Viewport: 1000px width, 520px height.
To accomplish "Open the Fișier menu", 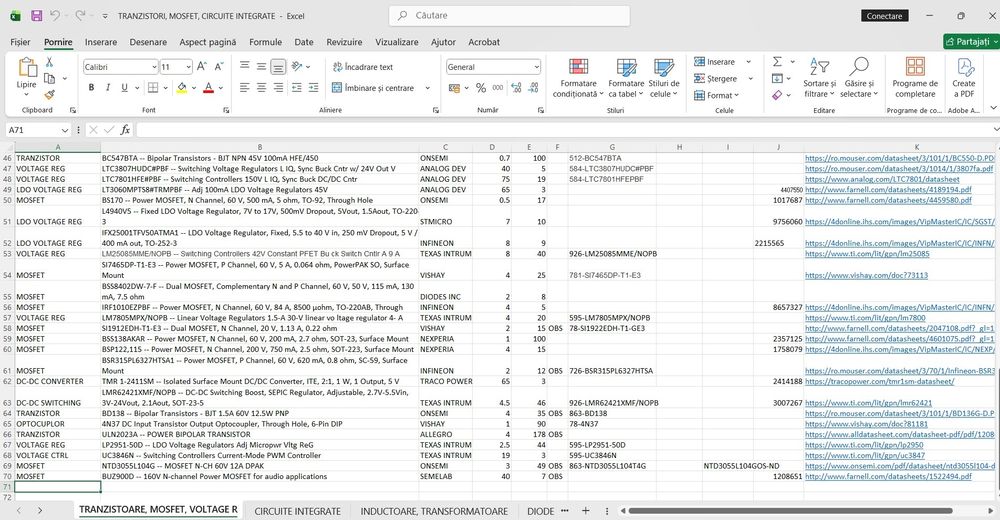I will coord(20,42).
